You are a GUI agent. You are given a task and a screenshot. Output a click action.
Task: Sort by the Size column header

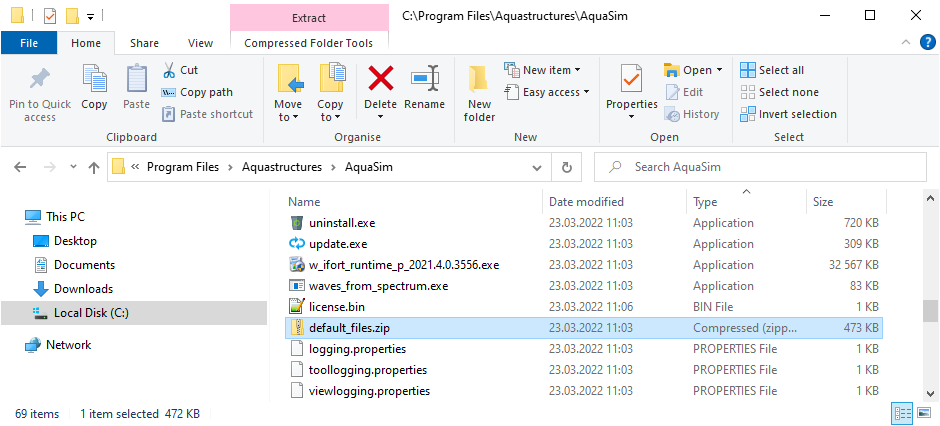(822, 202)
